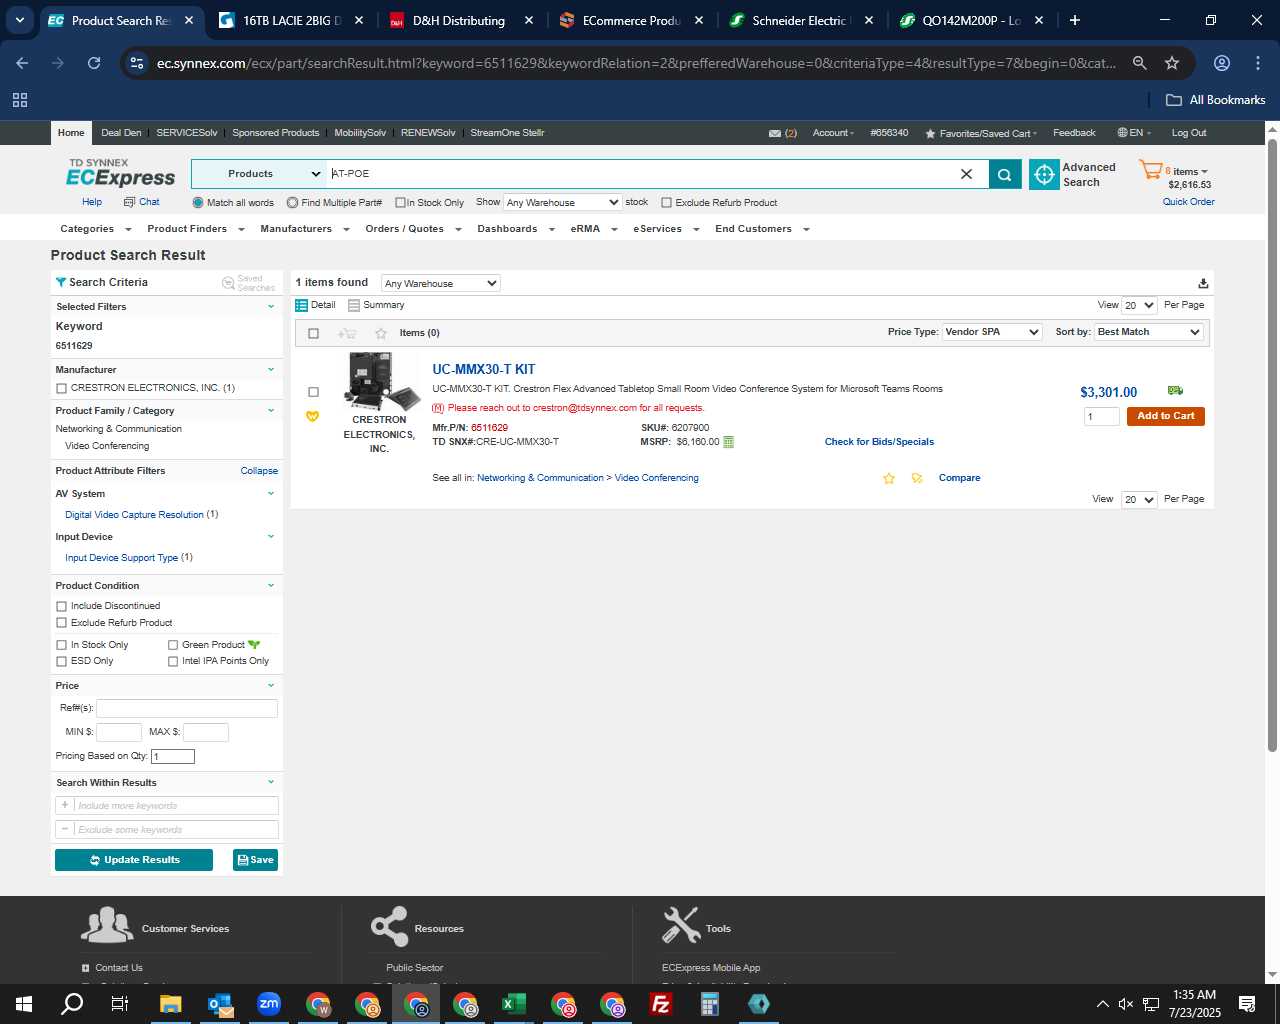Switch to Deal Den tab

[x=121, y=133]
